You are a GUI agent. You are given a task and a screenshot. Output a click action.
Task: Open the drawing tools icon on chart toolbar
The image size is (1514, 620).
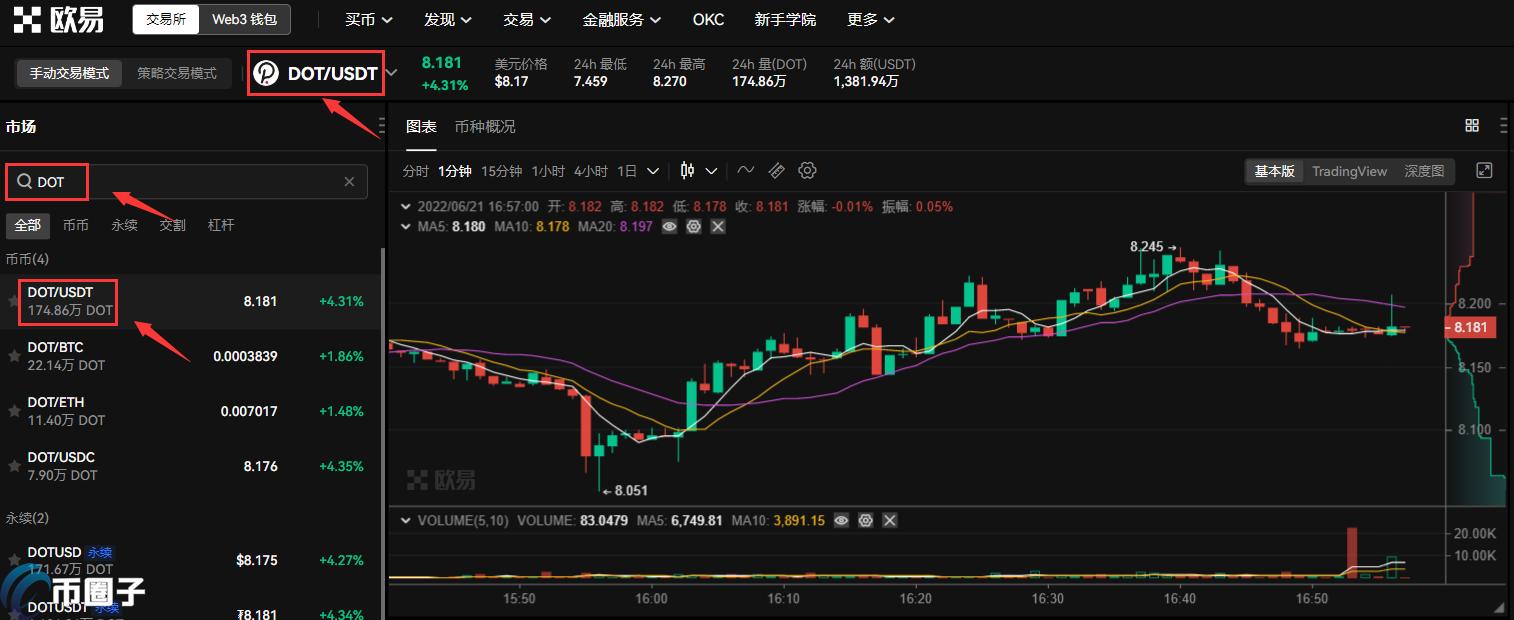point(777,170)
